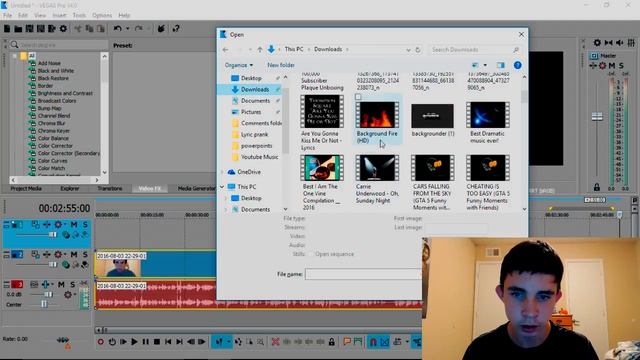Expand the OneDrive tree node
This screenshot has height=360, width=640.
222,172
